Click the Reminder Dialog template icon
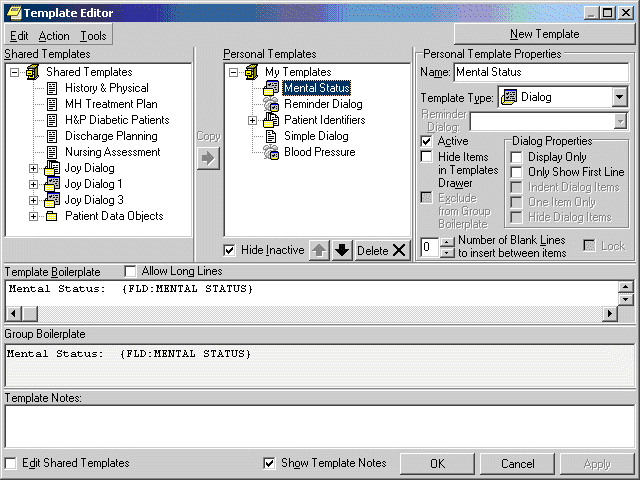 click(x=271, y=104)
